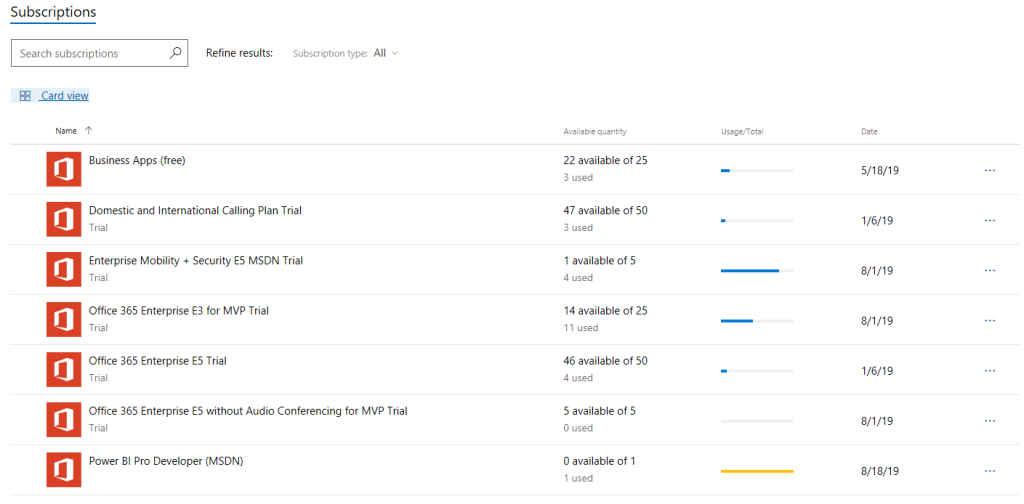Click the yellow usage bar for Power BI Pro
1024x504 pixels.
point(757,471)
